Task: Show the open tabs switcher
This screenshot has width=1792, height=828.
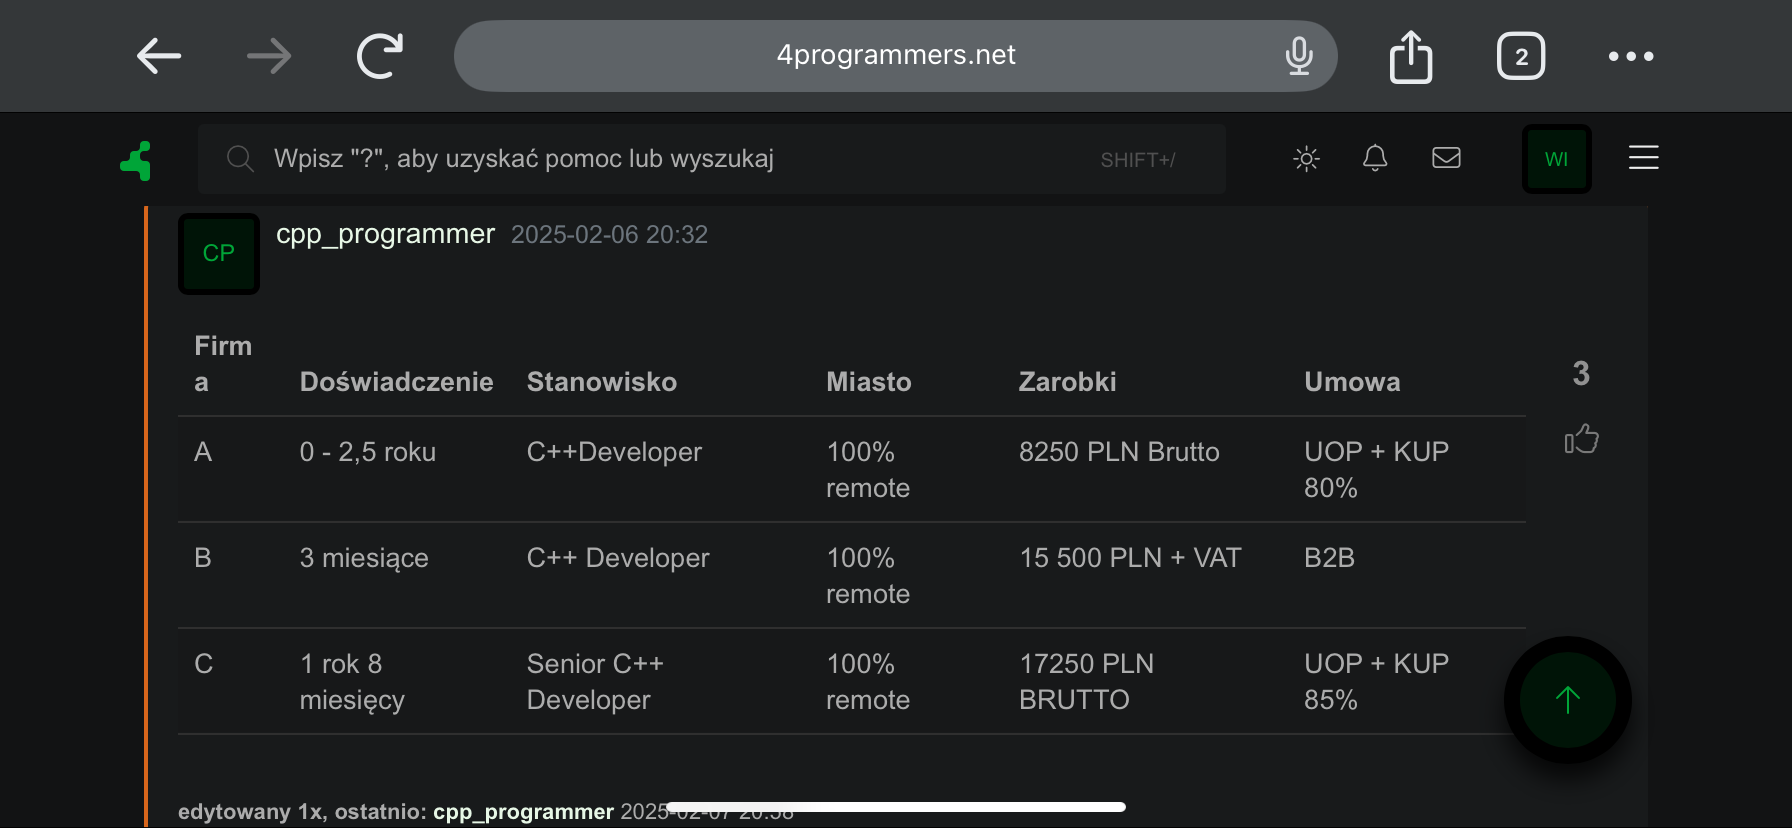Action: click(1521, 56)
